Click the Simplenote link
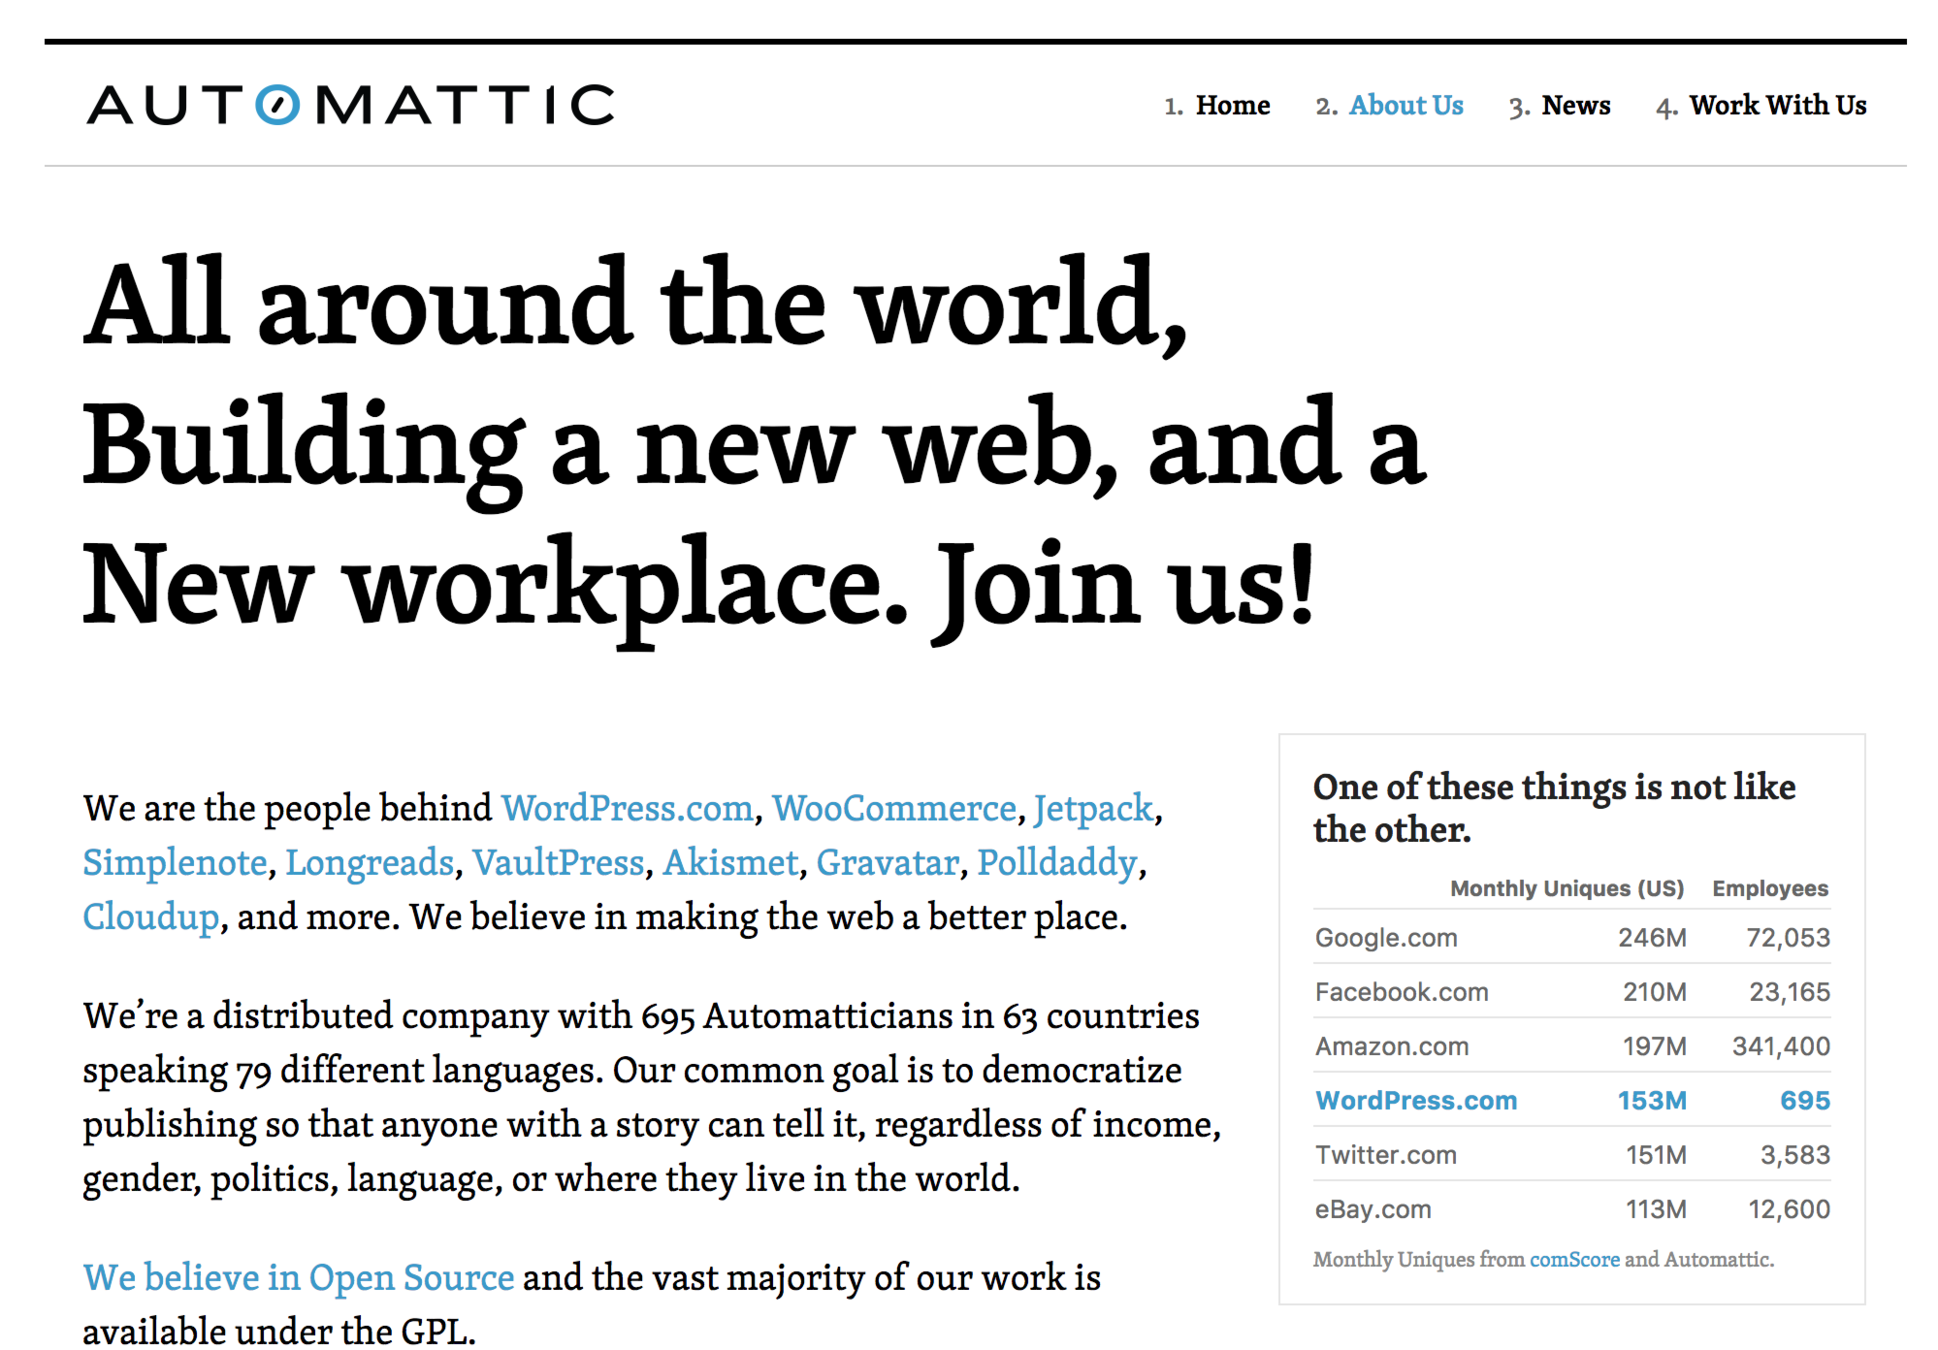Viewport: 1938px width, 1350px height. coord(174,862)
